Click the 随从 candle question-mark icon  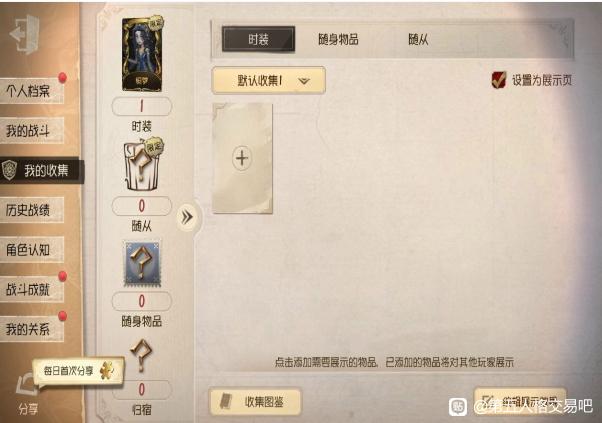[x=142, y=166]
